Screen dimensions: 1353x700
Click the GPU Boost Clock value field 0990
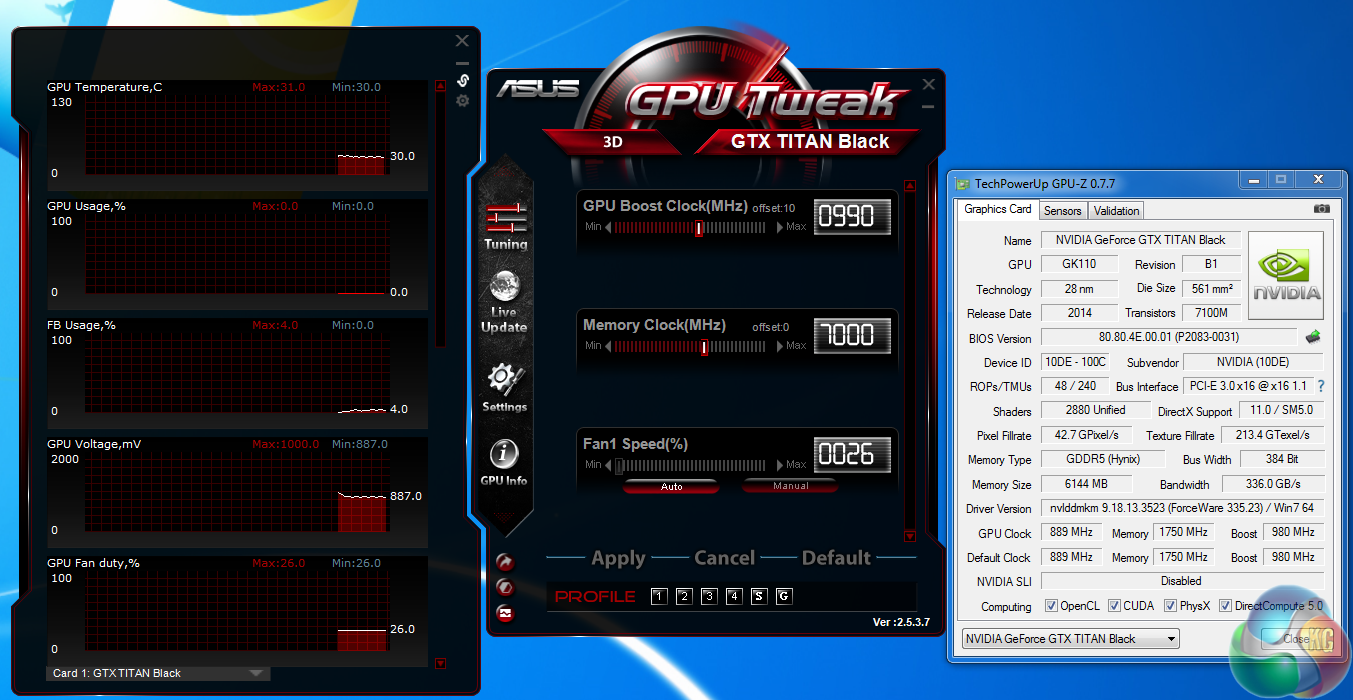click(852, 216)
